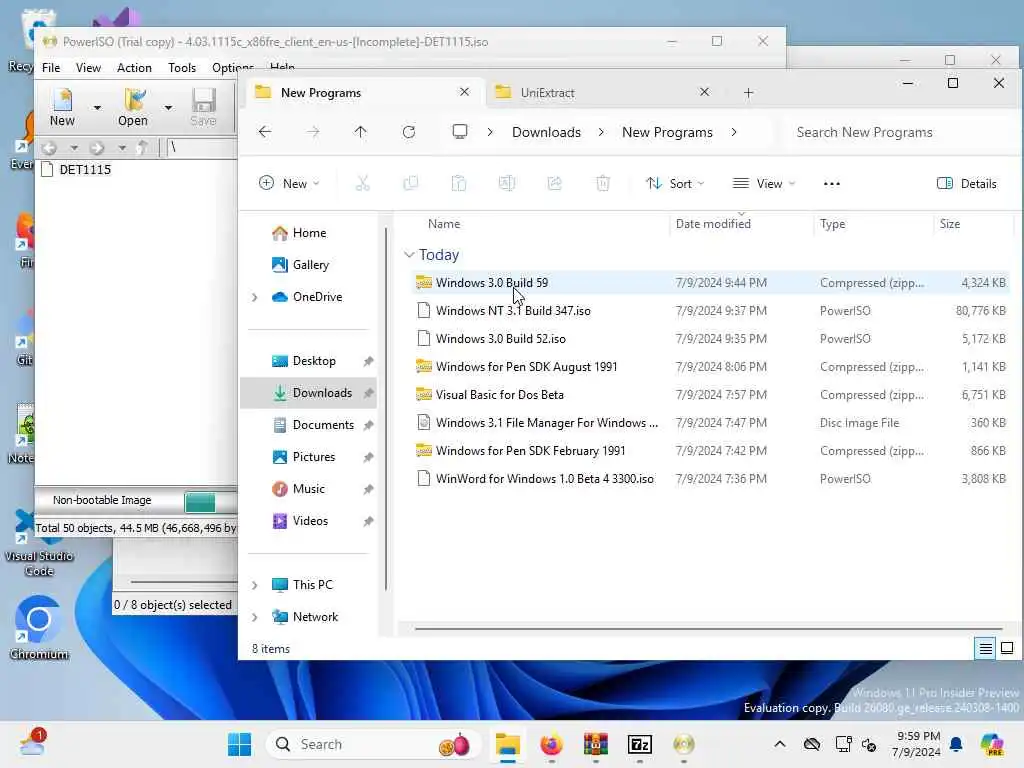Open the View dropdown in Explorer toolbar
Screen dimensions: 1024x768
tap(764, 184)
